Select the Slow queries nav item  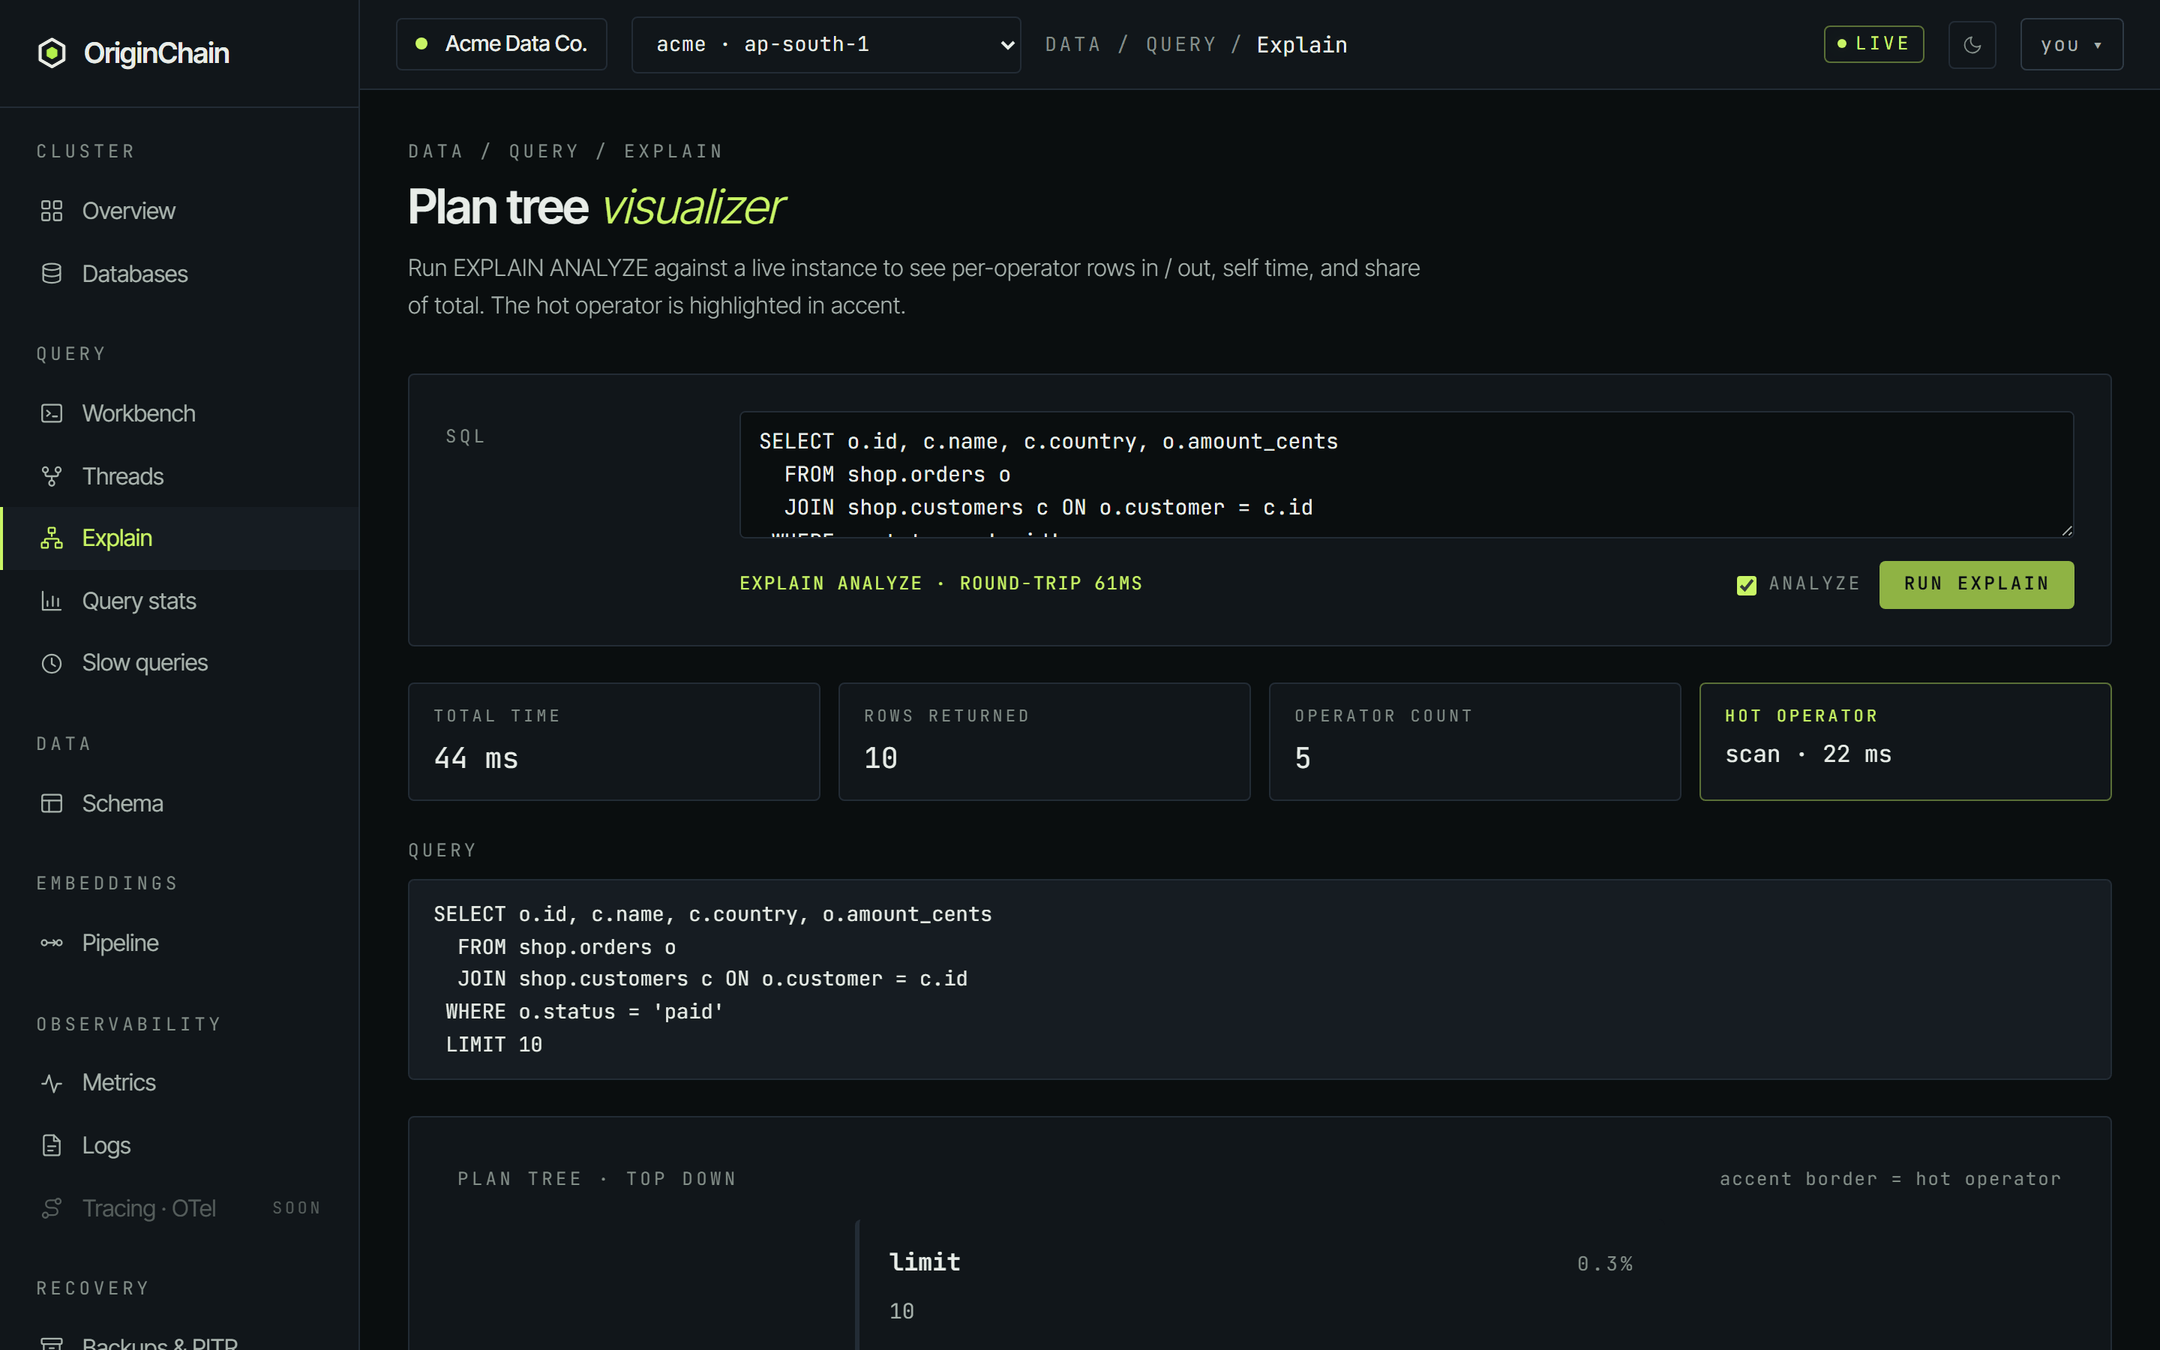[180, 663]
